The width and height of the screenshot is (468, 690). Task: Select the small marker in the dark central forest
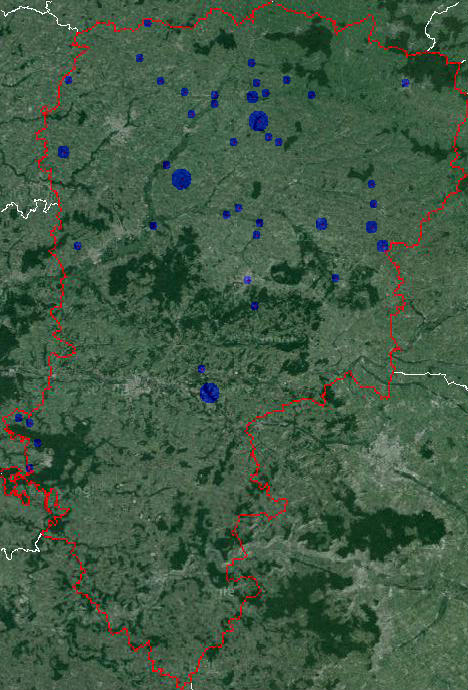254,306
